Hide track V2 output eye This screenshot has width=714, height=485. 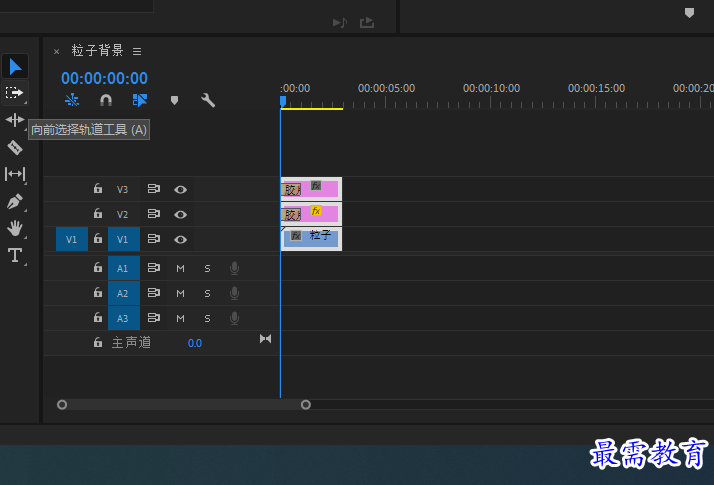(180, 214)
